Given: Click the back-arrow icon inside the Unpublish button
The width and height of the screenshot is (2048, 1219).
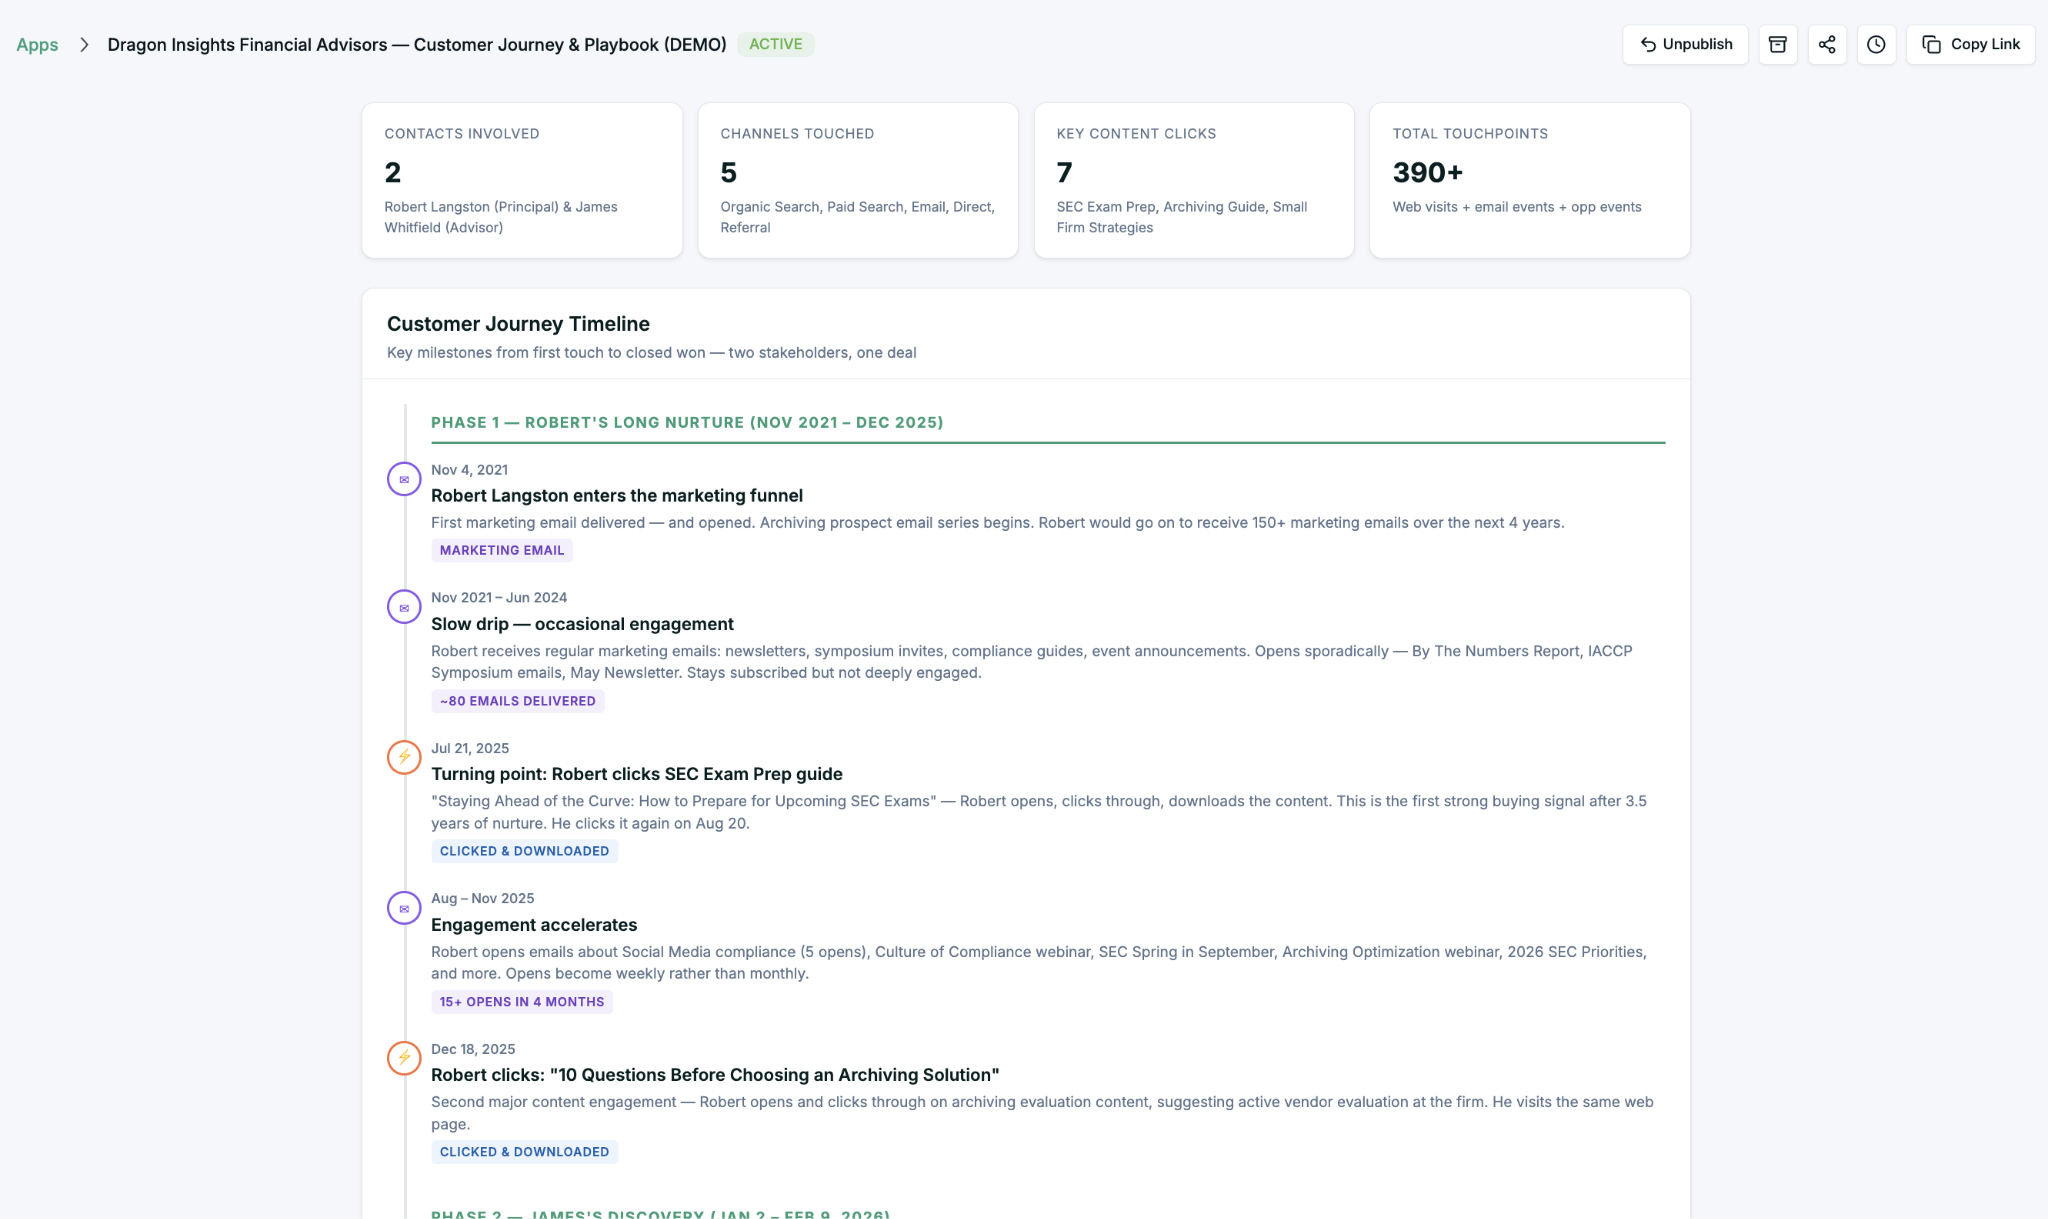Looking at the screenshot, I should (1650, 44).
